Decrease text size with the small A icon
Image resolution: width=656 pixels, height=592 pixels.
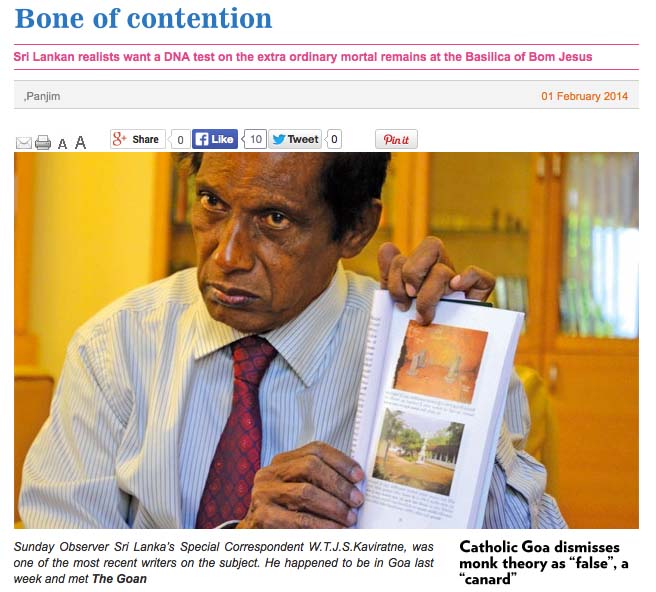[x=62, y=144]
